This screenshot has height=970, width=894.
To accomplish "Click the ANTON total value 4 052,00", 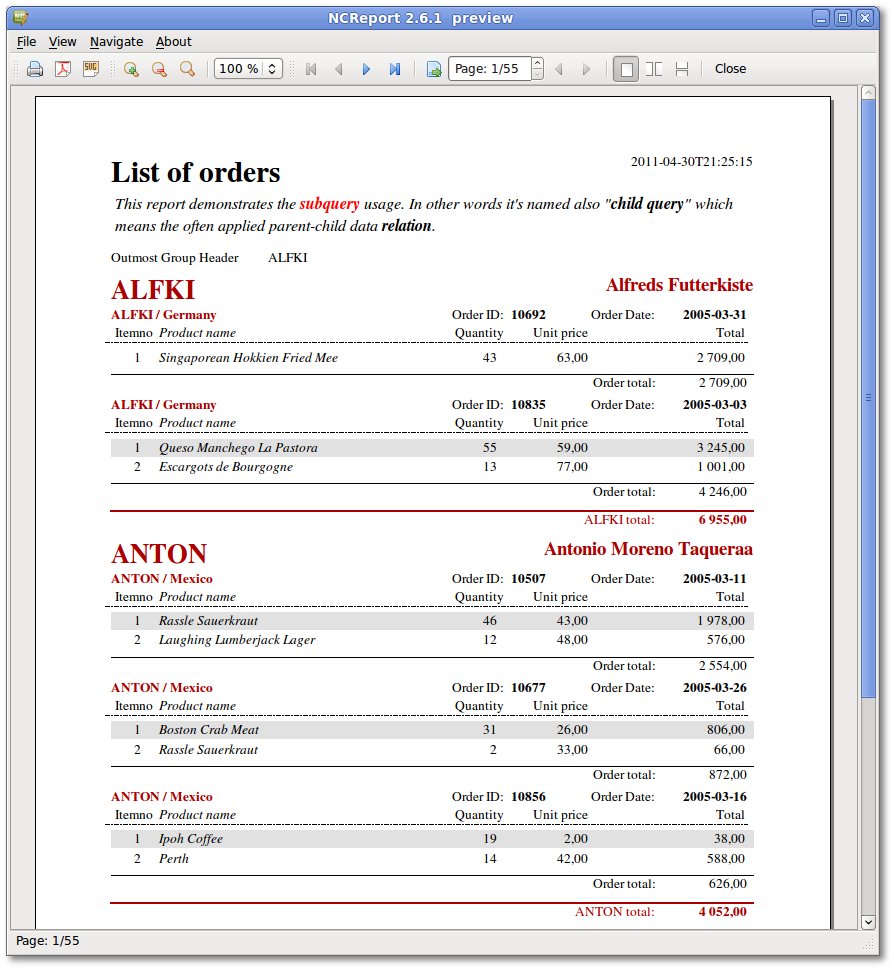I will point(723,912).
